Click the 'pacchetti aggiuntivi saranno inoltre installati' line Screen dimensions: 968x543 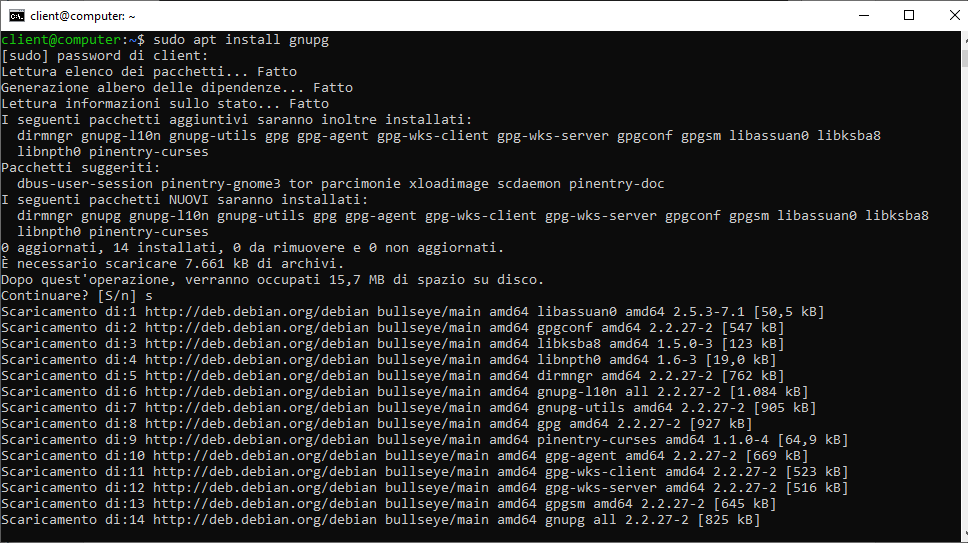(x=236, y=120)
